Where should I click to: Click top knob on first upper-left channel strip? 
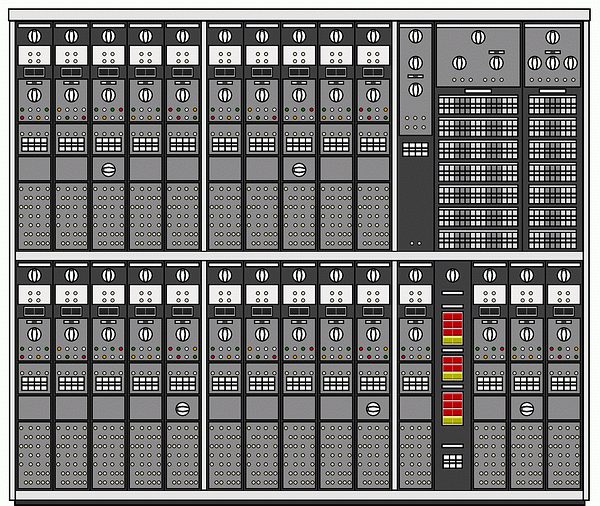(34, 37)
